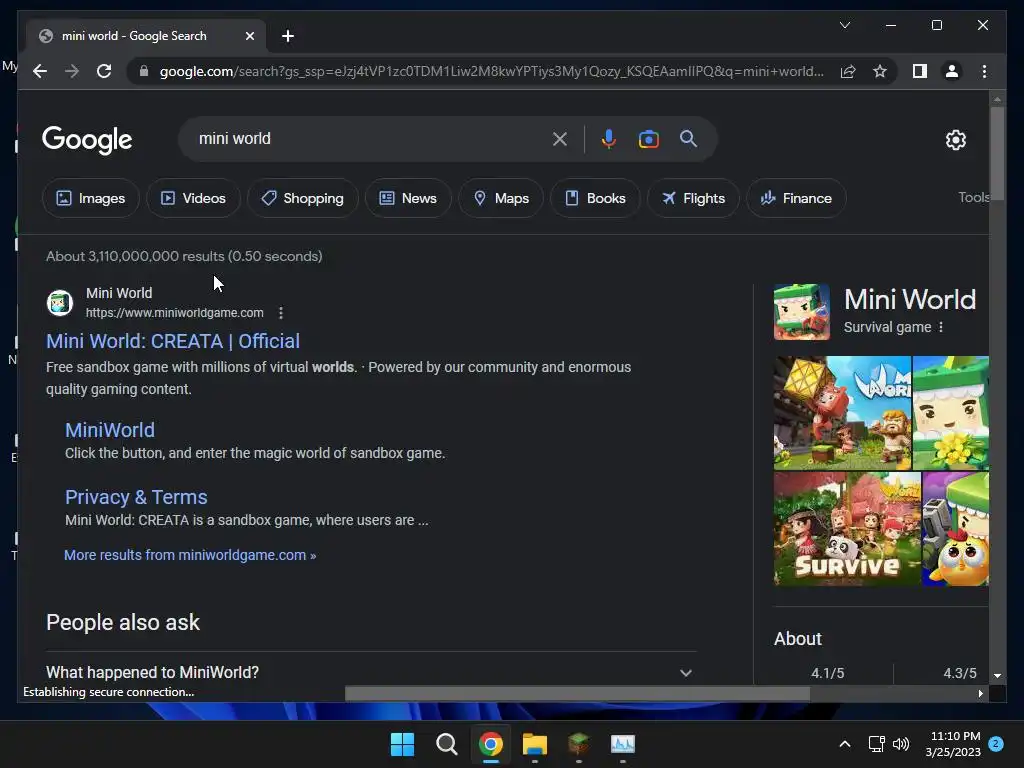Filter results by News

408,198
